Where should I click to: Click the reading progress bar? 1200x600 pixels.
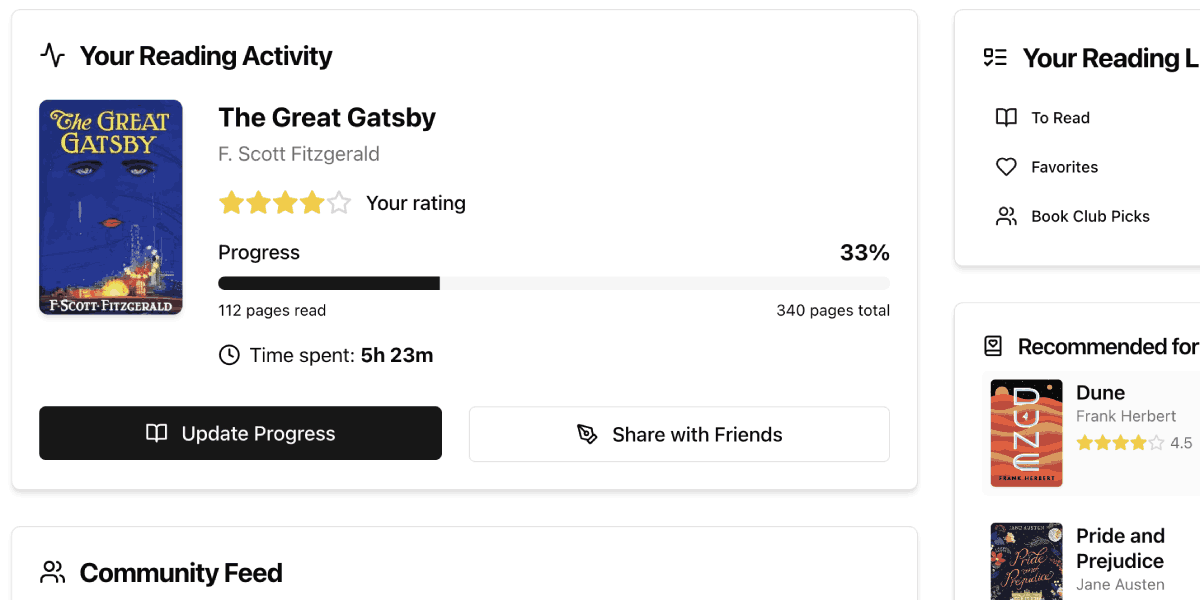point(553,283)
